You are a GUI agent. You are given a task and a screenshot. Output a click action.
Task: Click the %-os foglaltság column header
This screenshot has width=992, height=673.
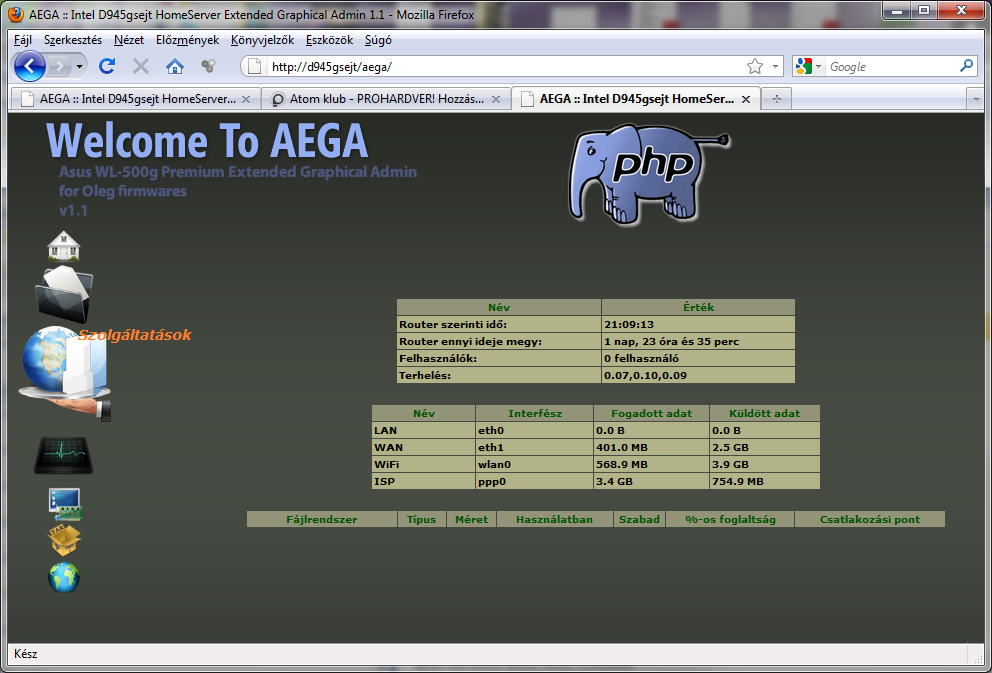coord(730,519)
